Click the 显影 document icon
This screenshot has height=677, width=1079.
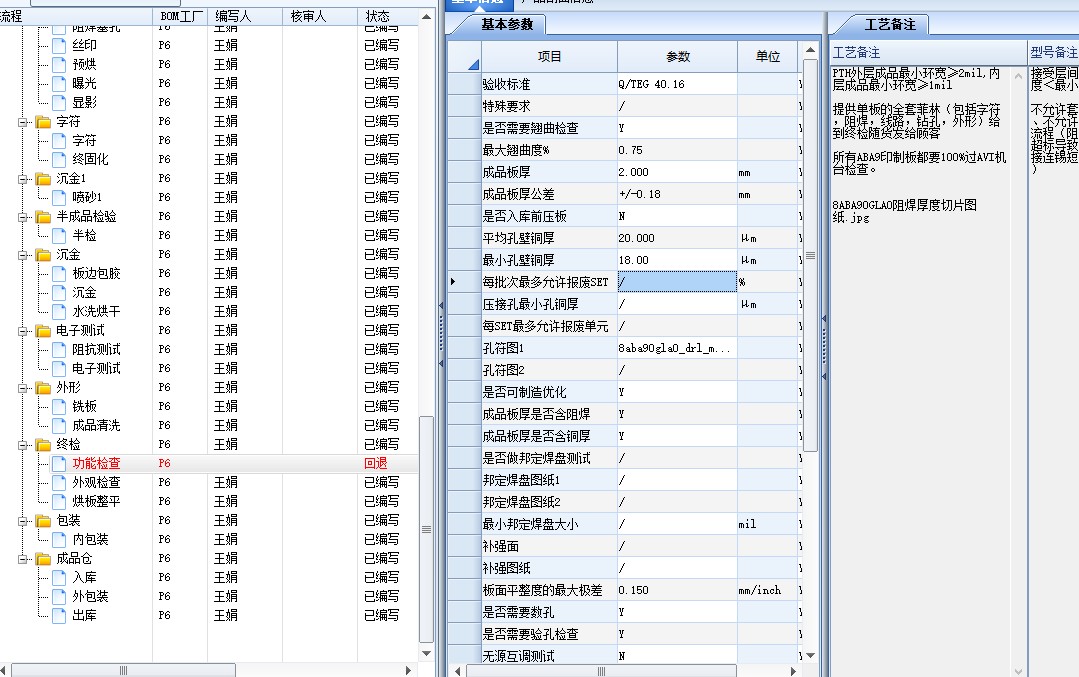point(59,103)
